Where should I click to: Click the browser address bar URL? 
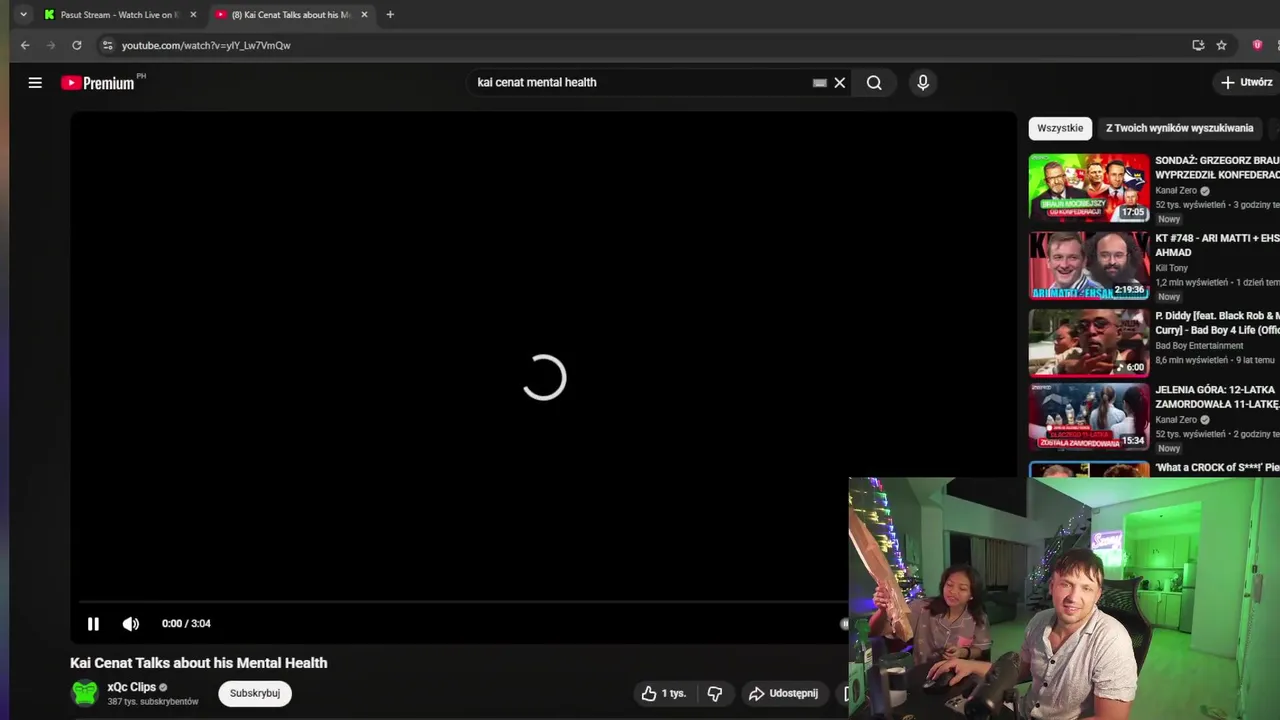(206, 45)
